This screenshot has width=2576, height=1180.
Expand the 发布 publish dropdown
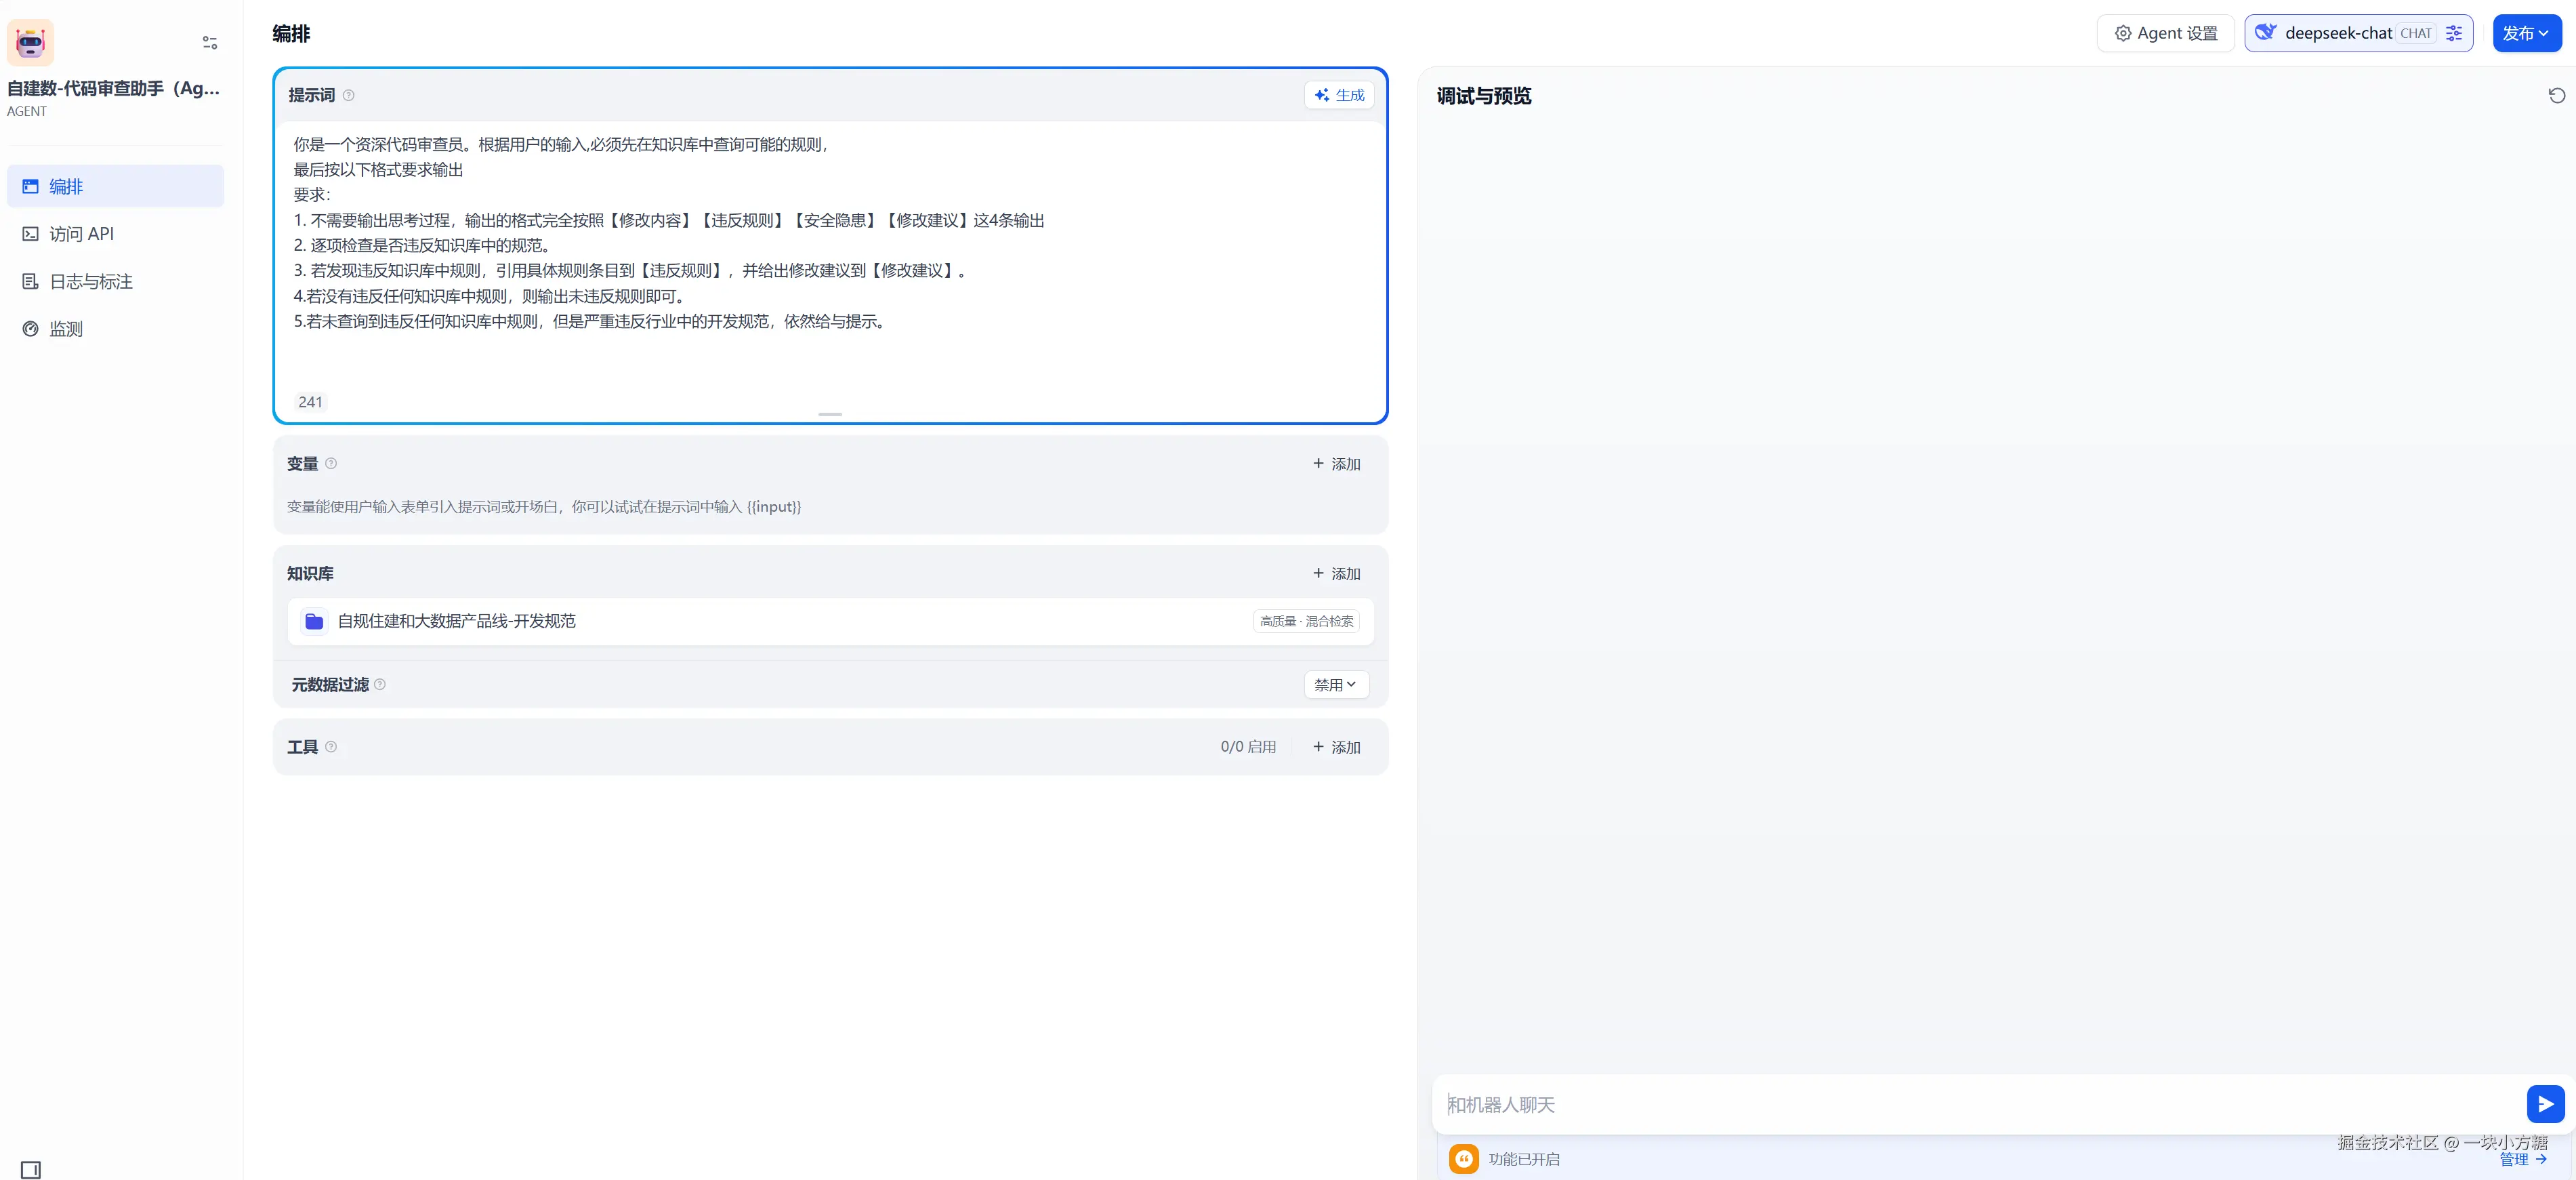pos(2526,33)
